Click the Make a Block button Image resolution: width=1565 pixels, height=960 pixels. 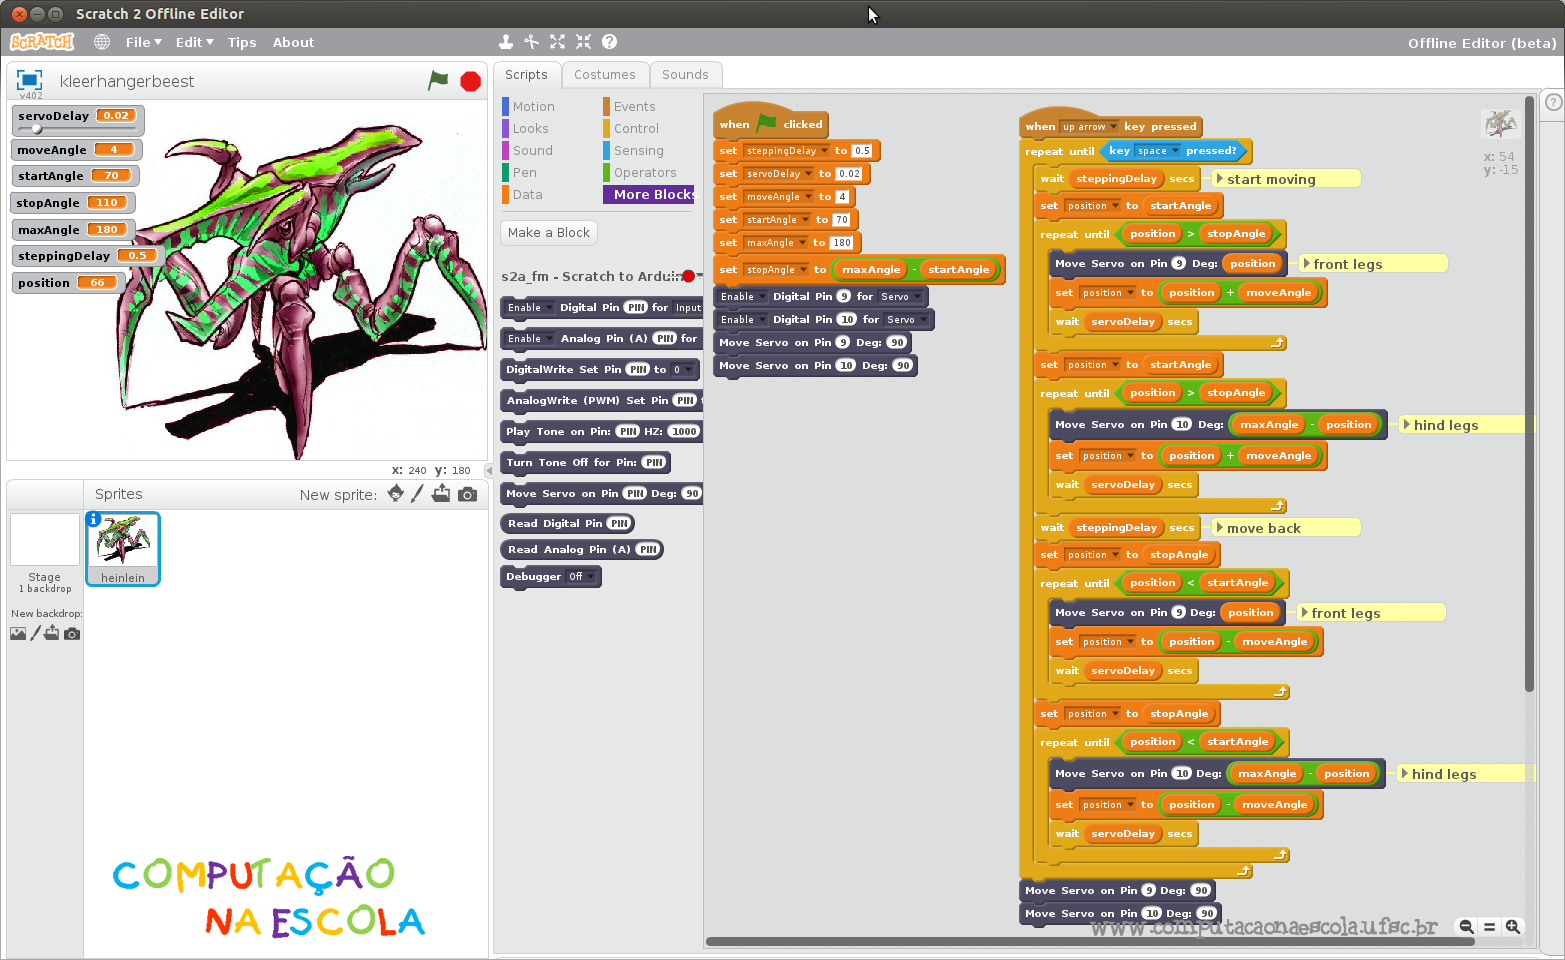pos(548,232)
